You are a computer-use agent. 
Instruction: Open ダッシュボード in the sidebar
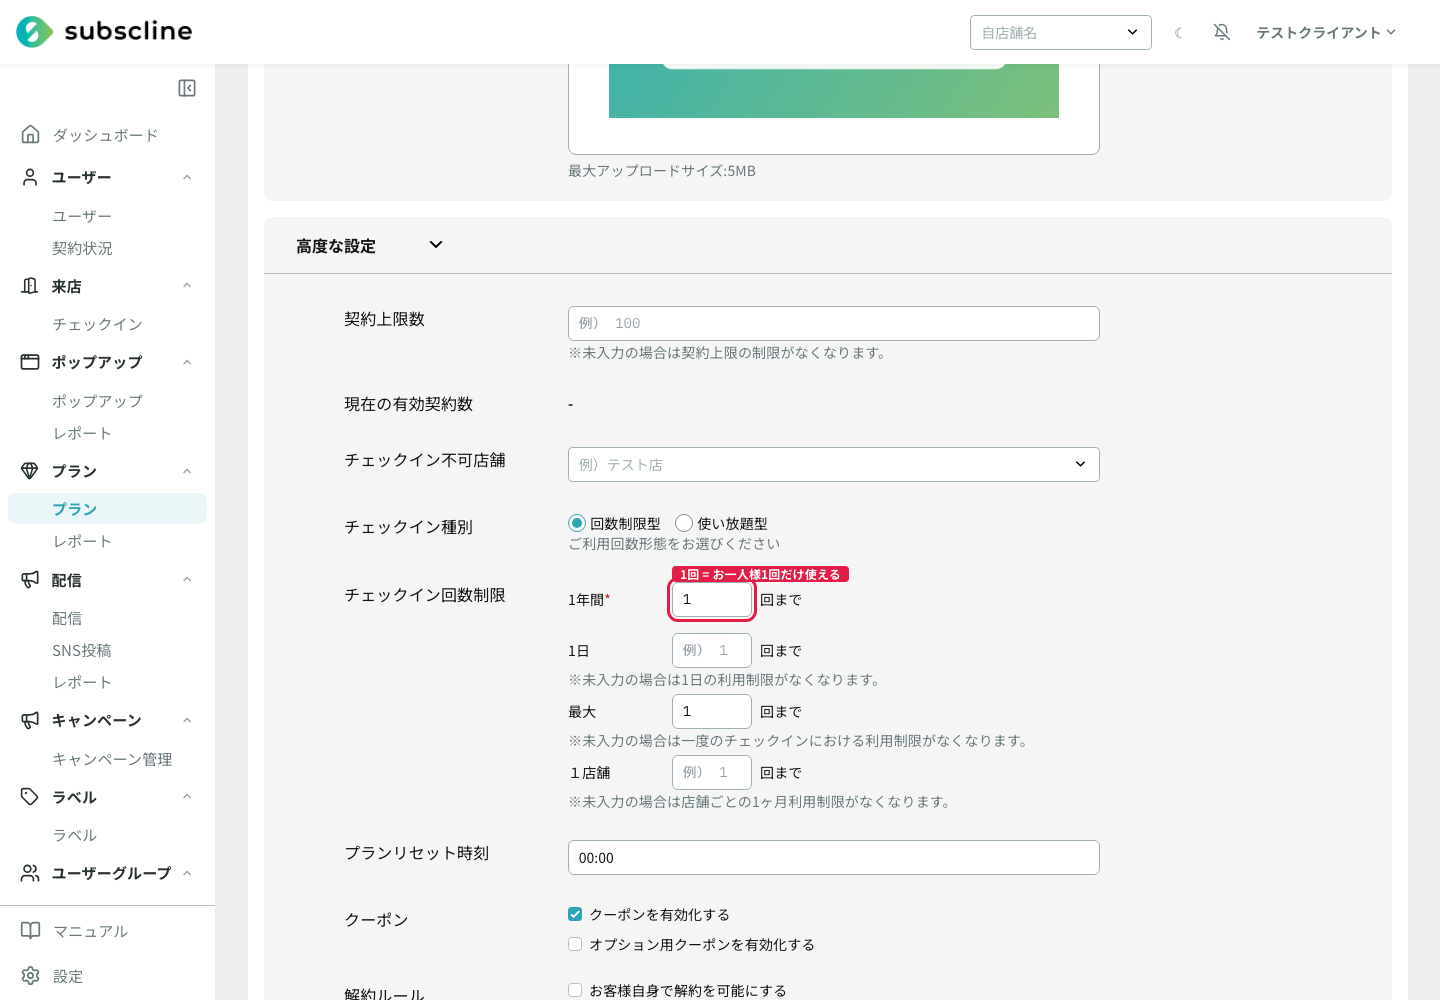pos(107,135)
